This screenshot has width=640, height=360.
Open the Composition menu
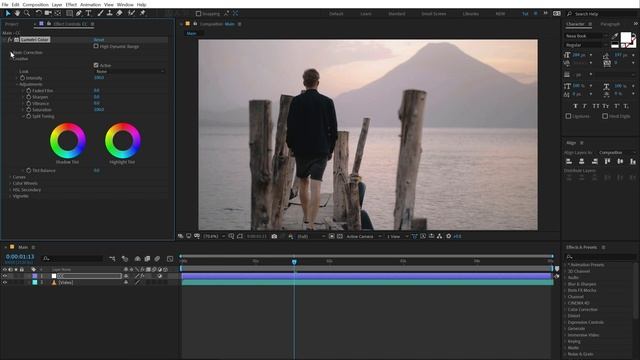pyautogui.click(x=36, y=4)
